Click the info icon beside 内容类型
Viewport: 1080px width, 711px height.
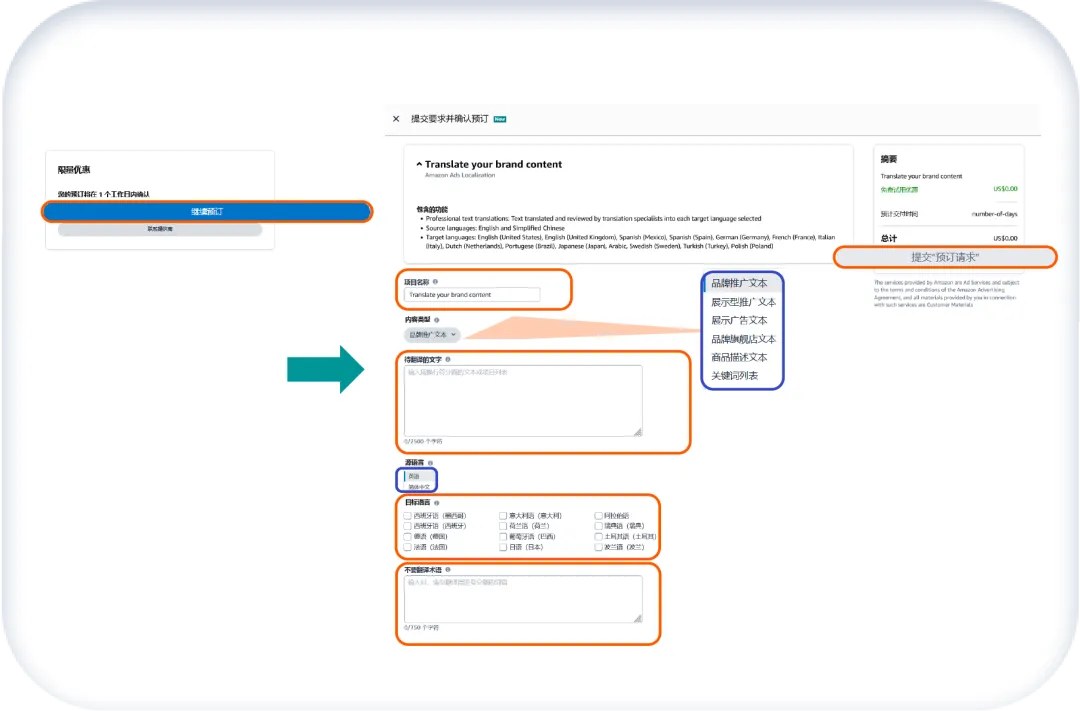tap(437, 320)
